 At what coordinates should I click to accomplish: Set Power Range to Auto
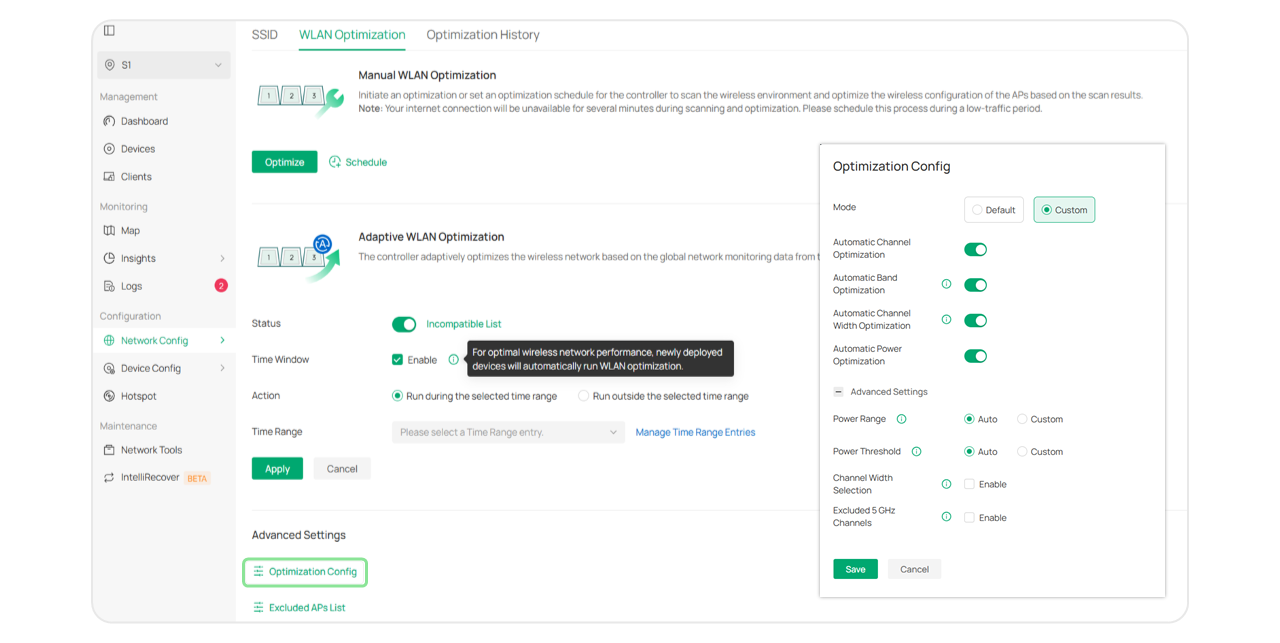(x=969, y=419)
